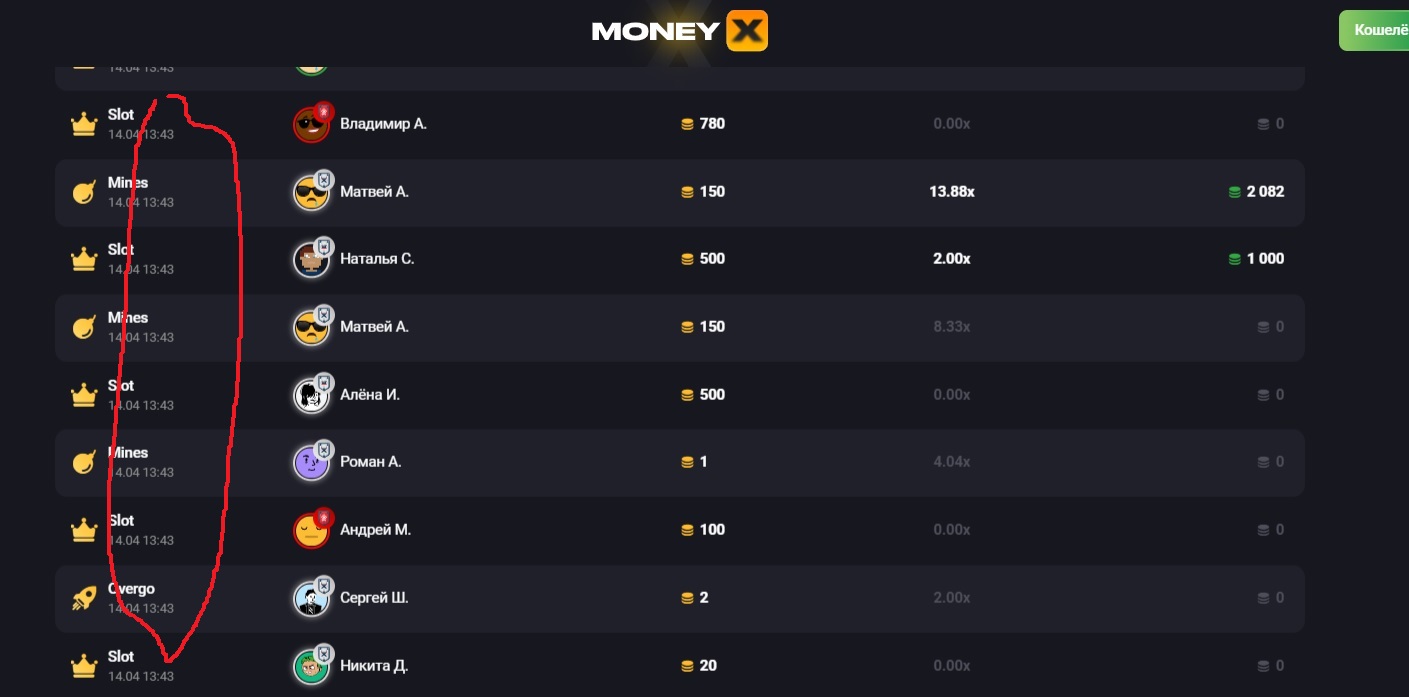1409x697 pixels.
Task: Click the red badge on Андрей М. avatar
Action: click(x=323, y=517)
